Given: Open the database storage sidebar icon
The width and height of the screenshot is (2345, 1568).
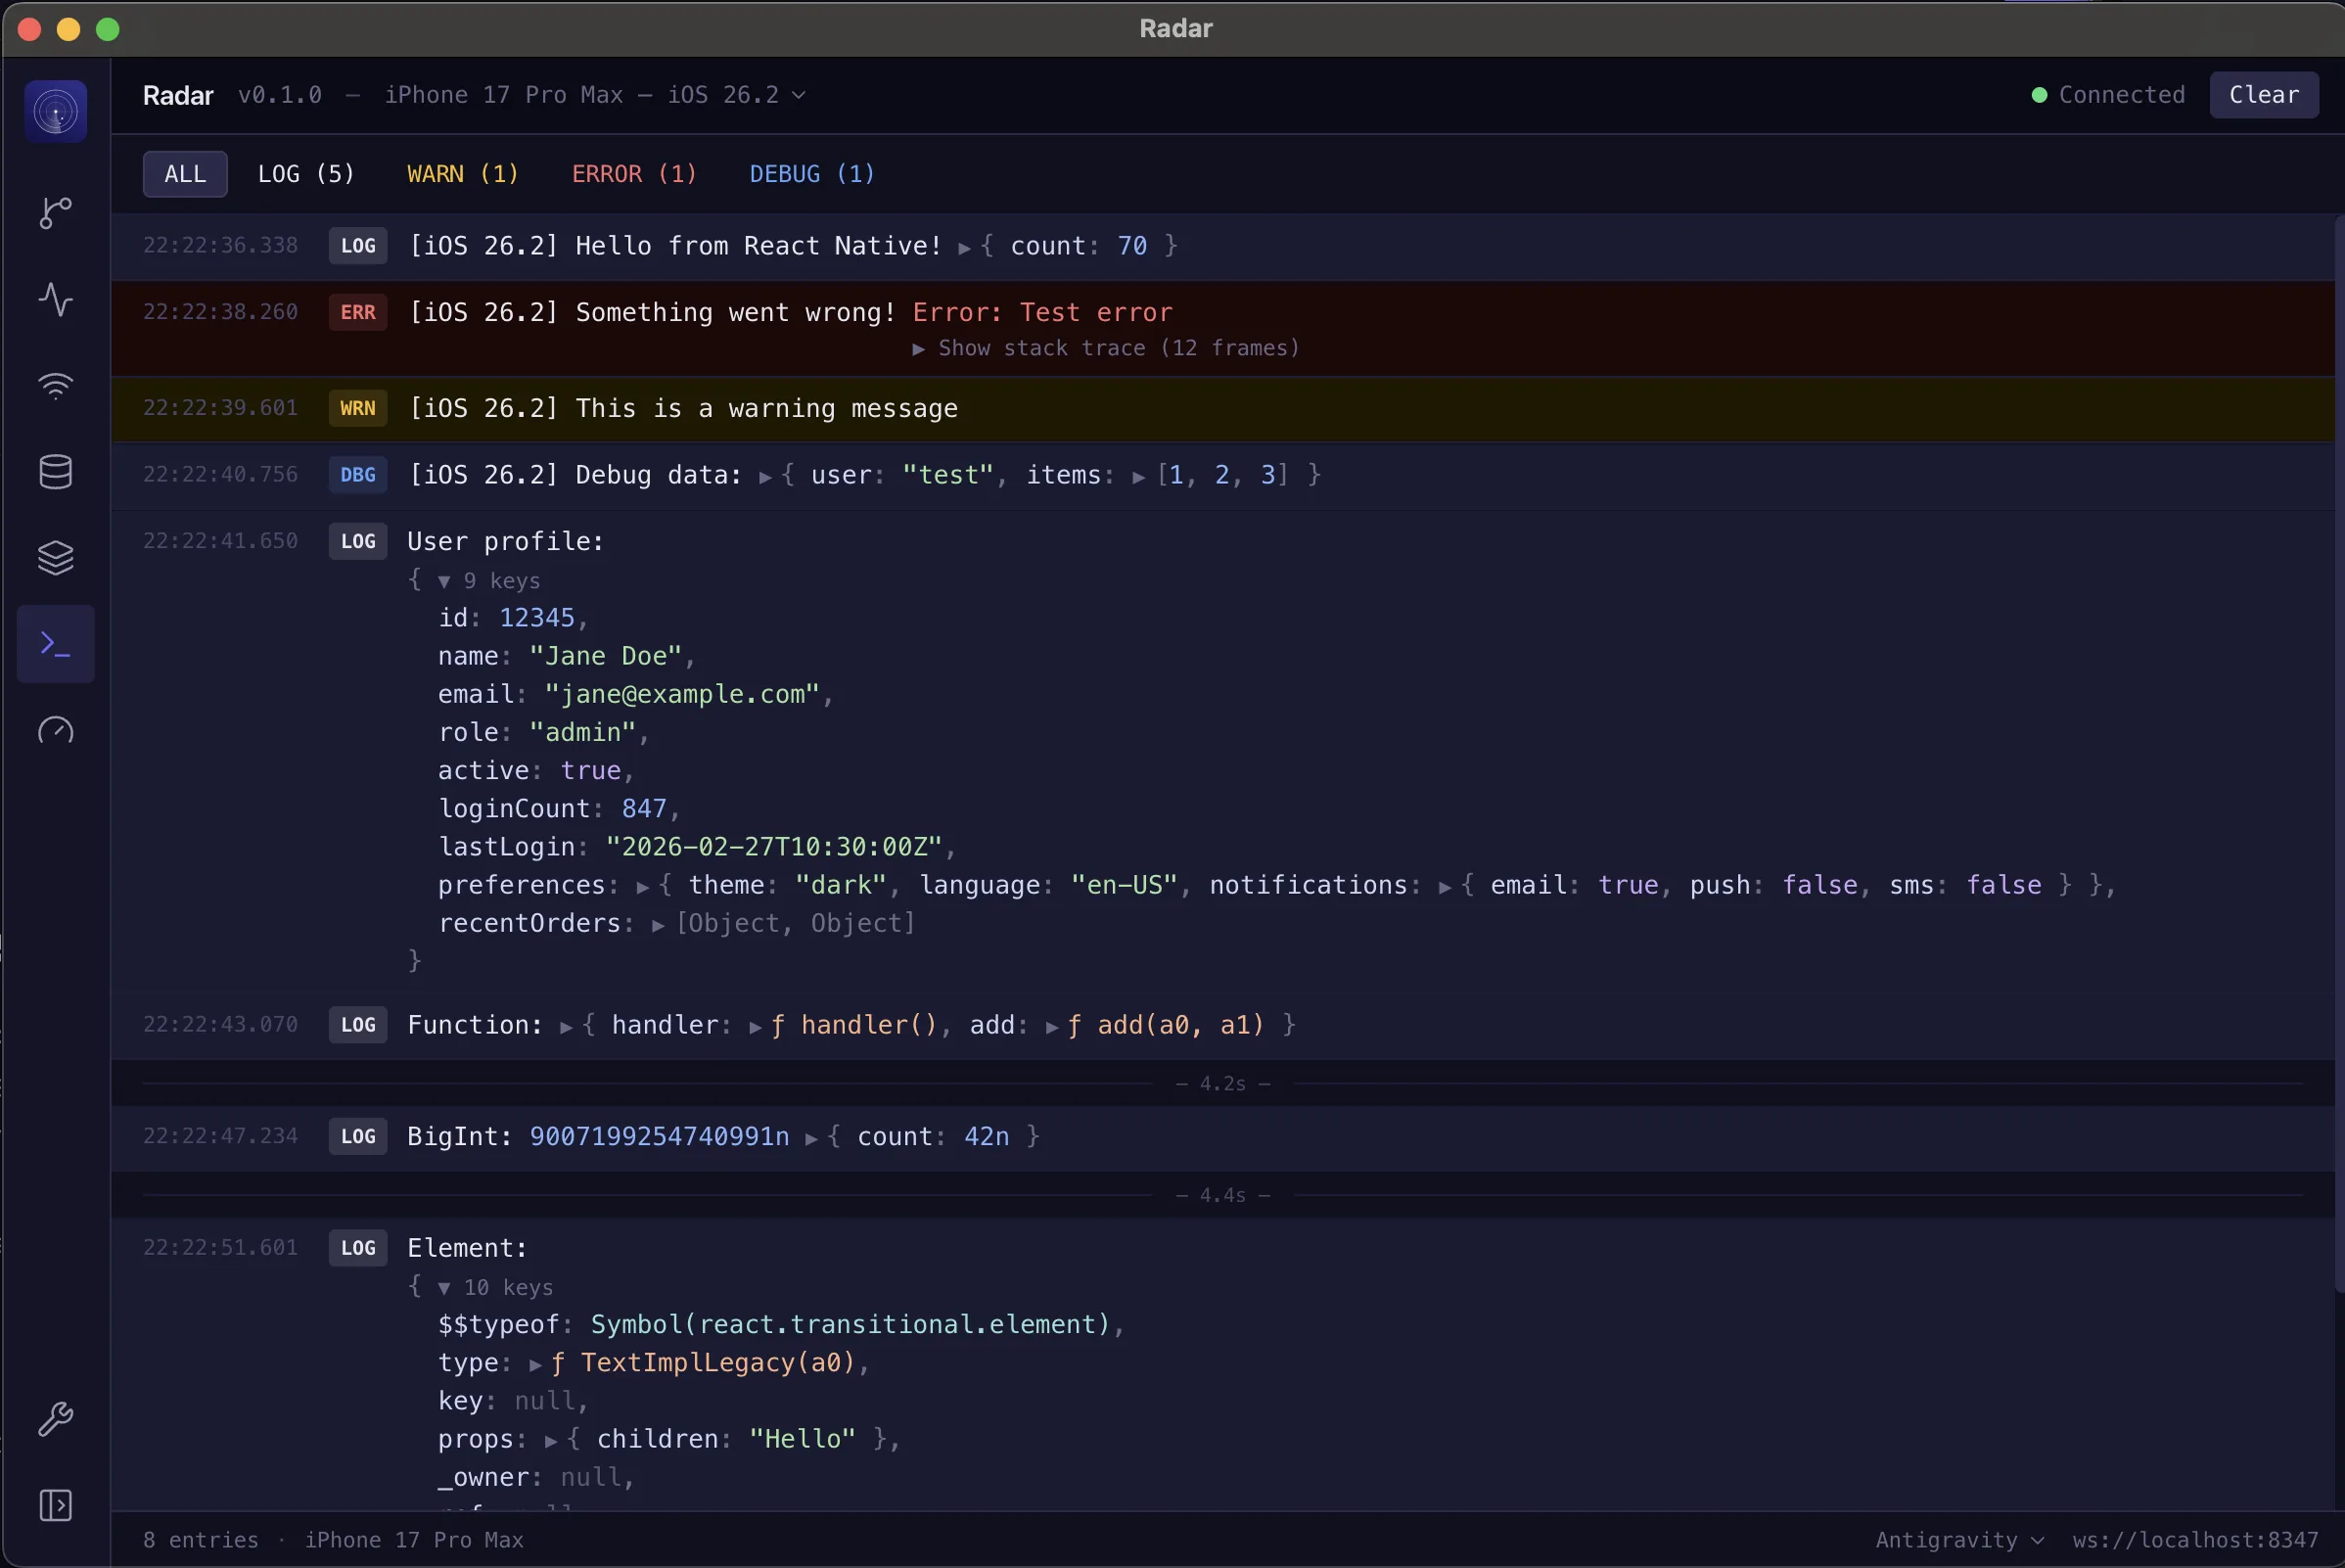Looking at the screenshot, I should (56, 472).
